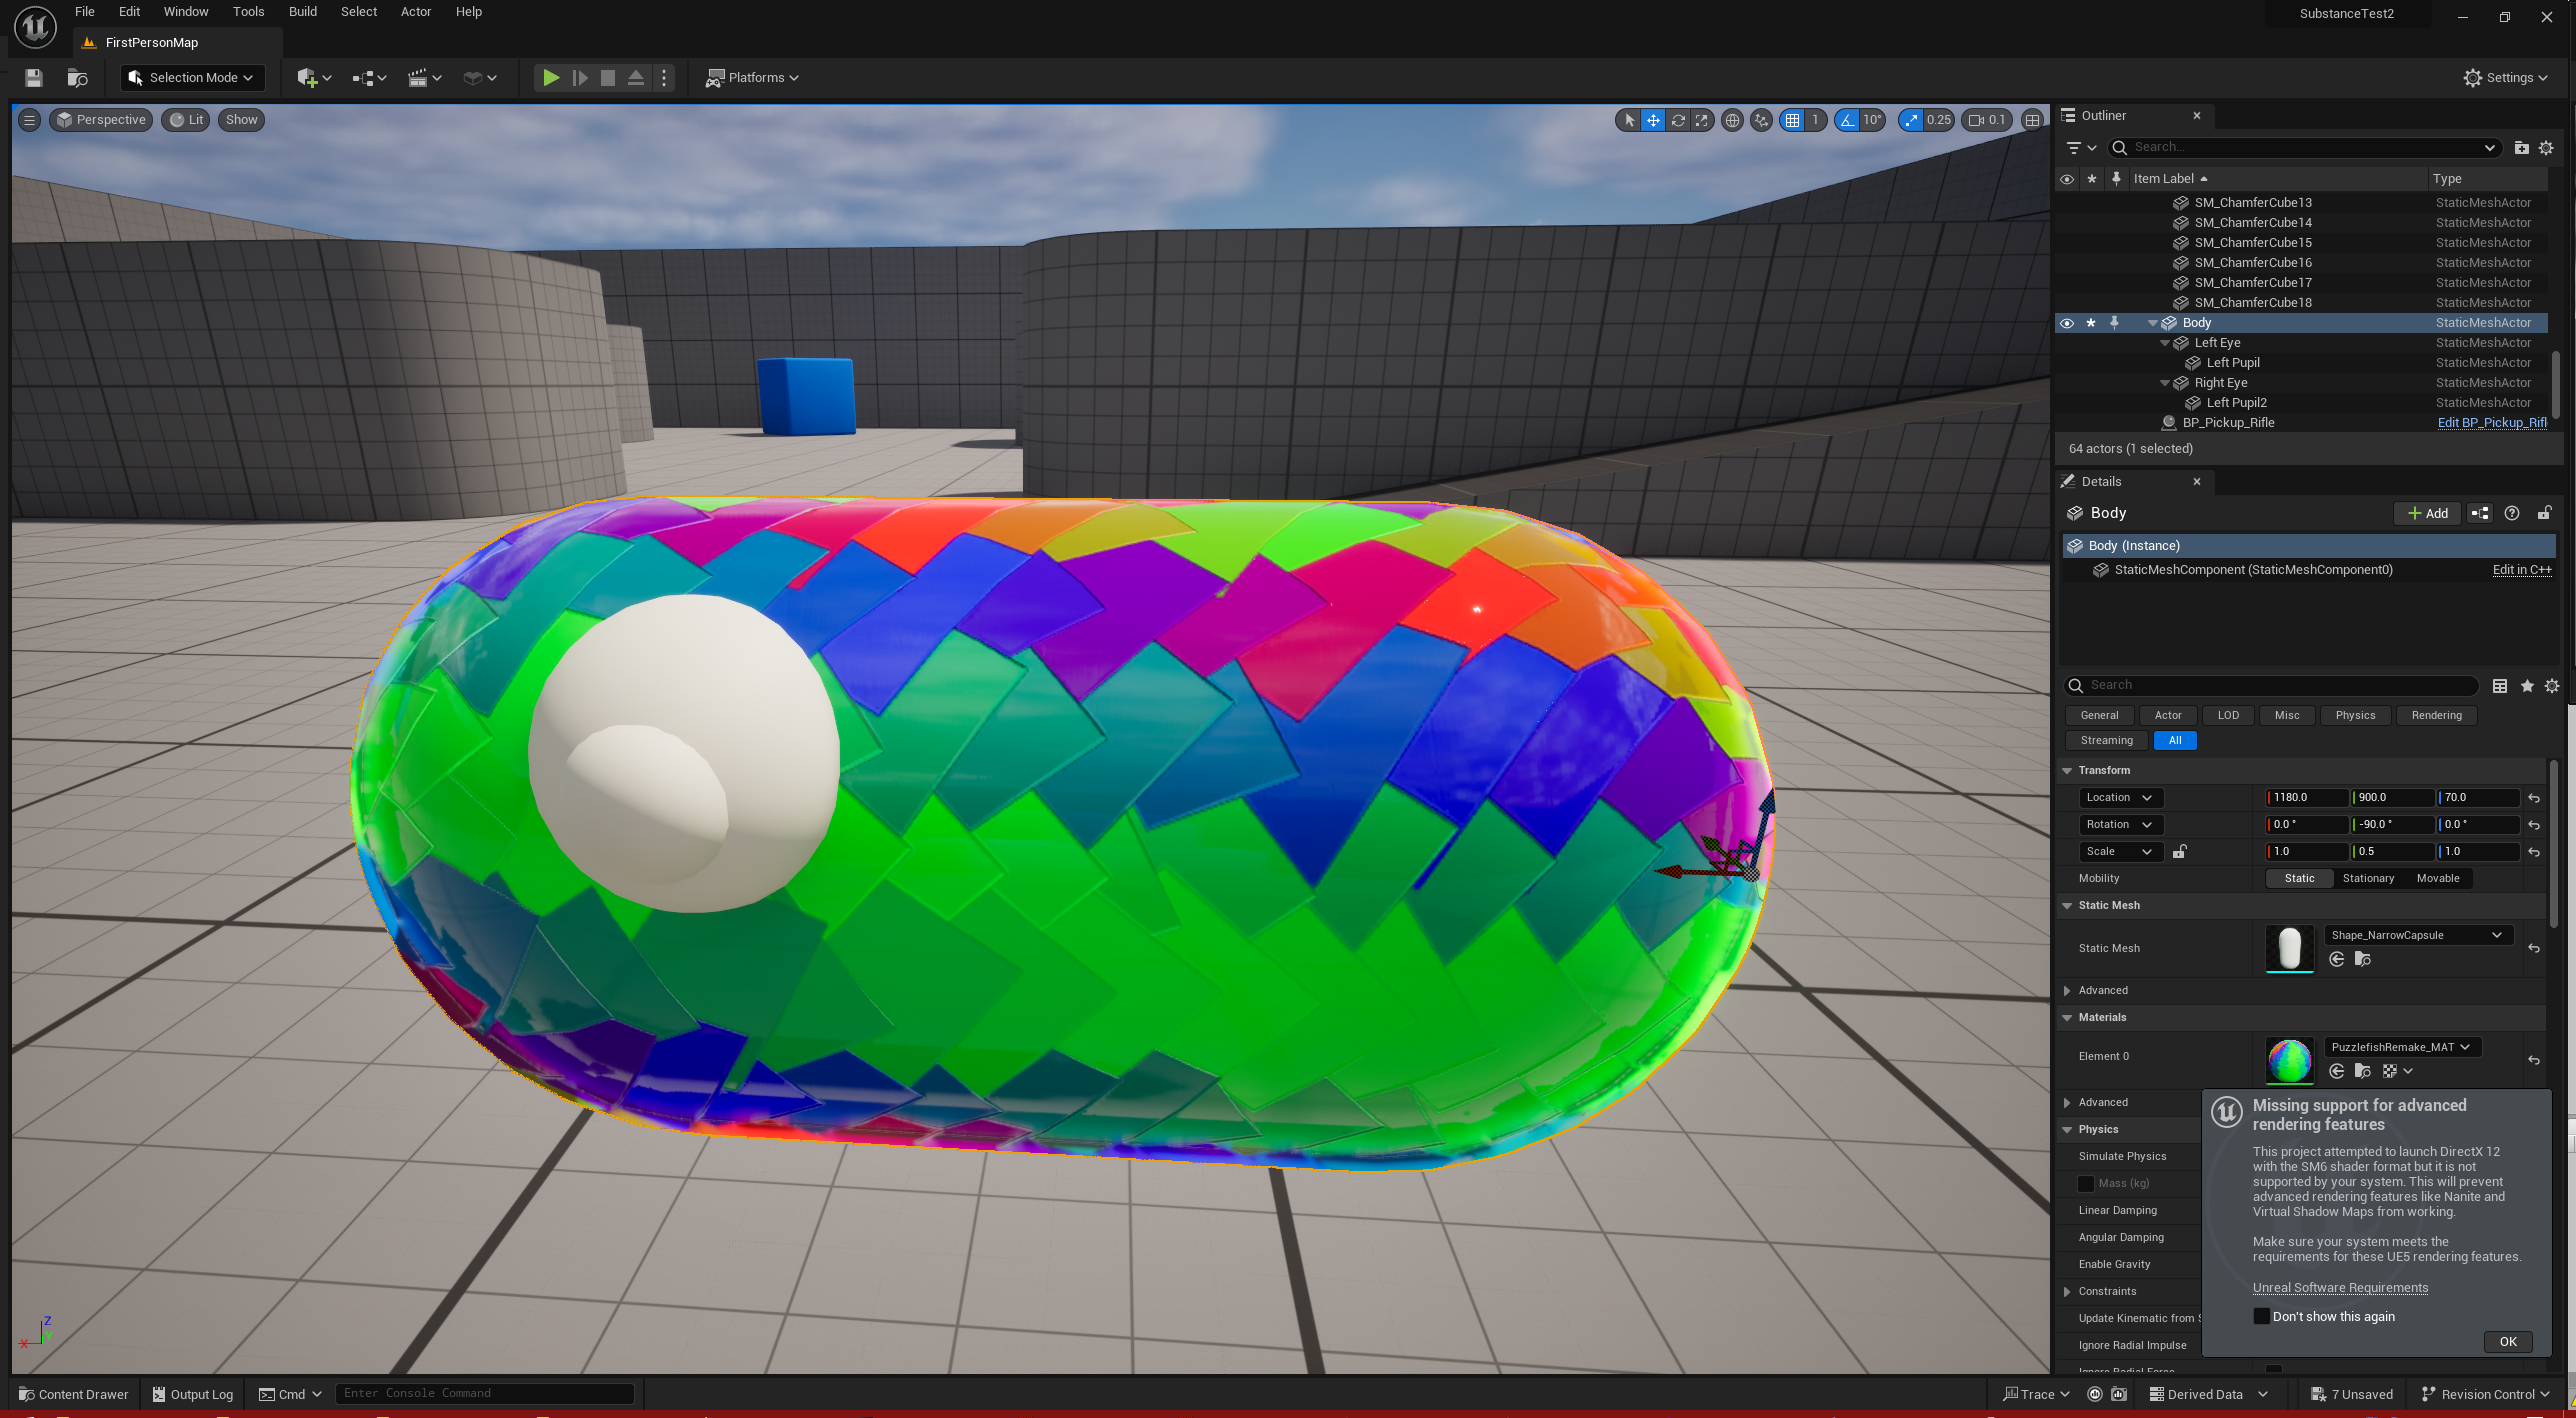
Task: Click OK on the rendering features notification
Action: [2507, 1342]
